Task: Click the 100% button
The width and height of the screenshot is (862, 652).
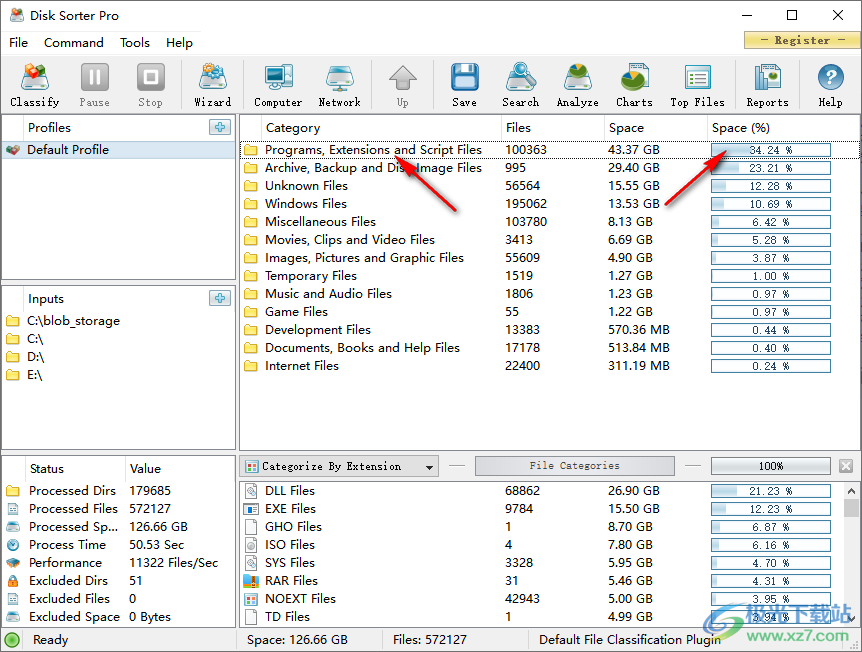Action: (x=771, y=466)
